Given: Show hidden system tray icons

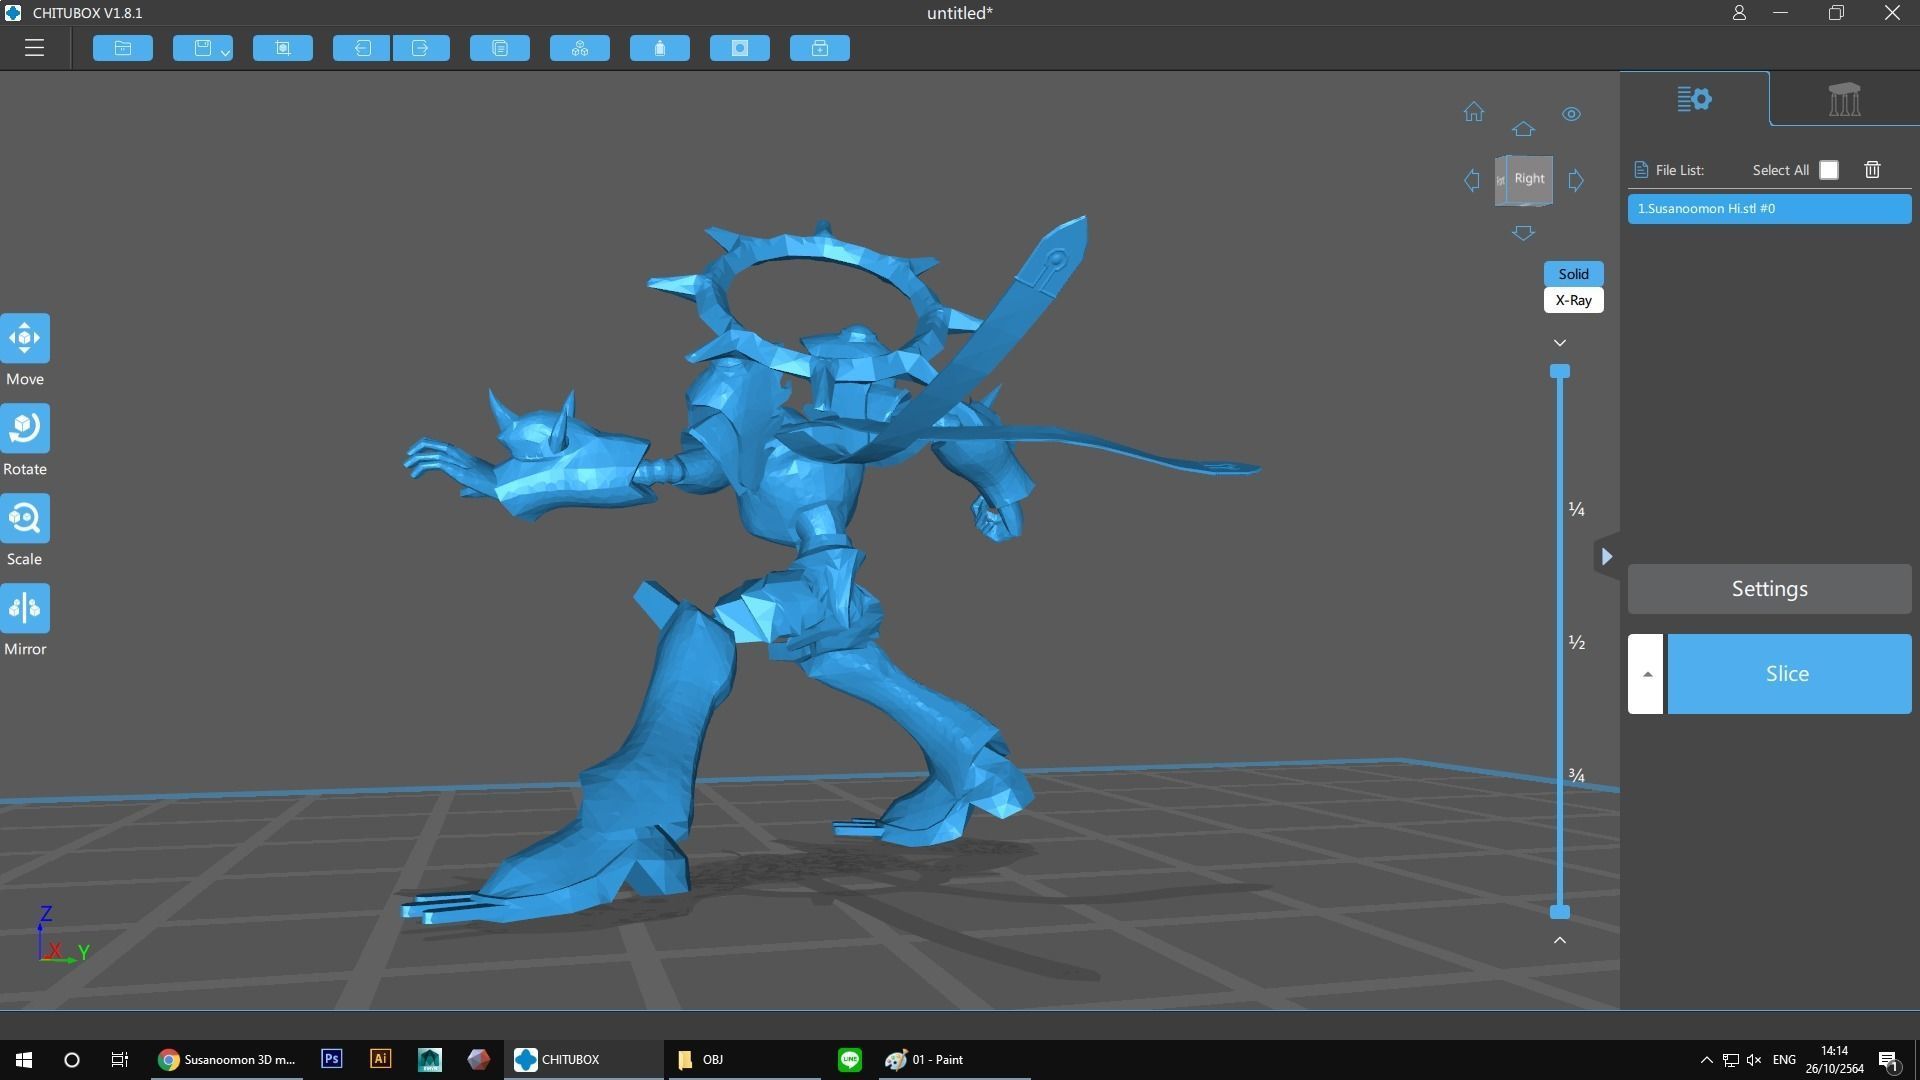Looking at the screenshot, I should [x=1706, y=1060].
